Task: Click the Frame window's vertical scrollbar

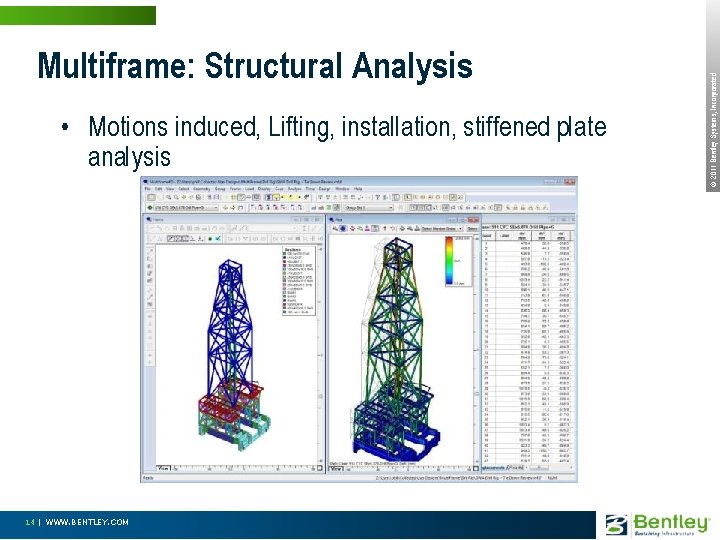Action: pyautogui.click(x=320, y=354)
